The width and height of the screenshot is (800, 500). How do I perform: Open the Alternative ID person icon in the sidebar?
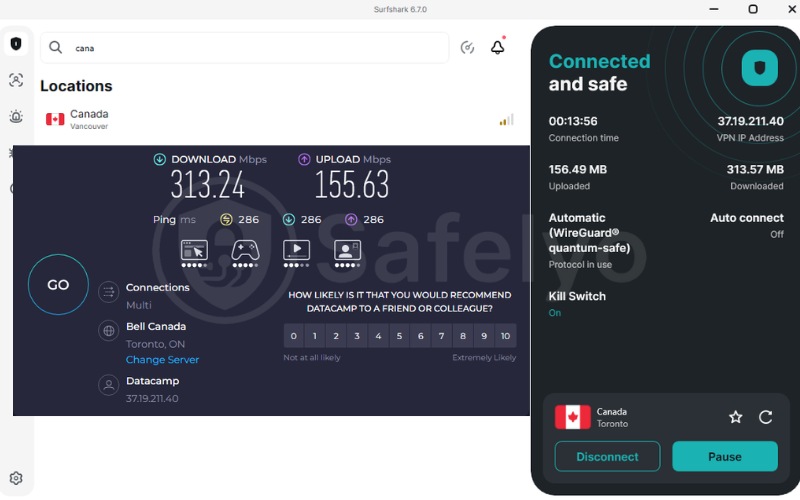click(16, 80)
